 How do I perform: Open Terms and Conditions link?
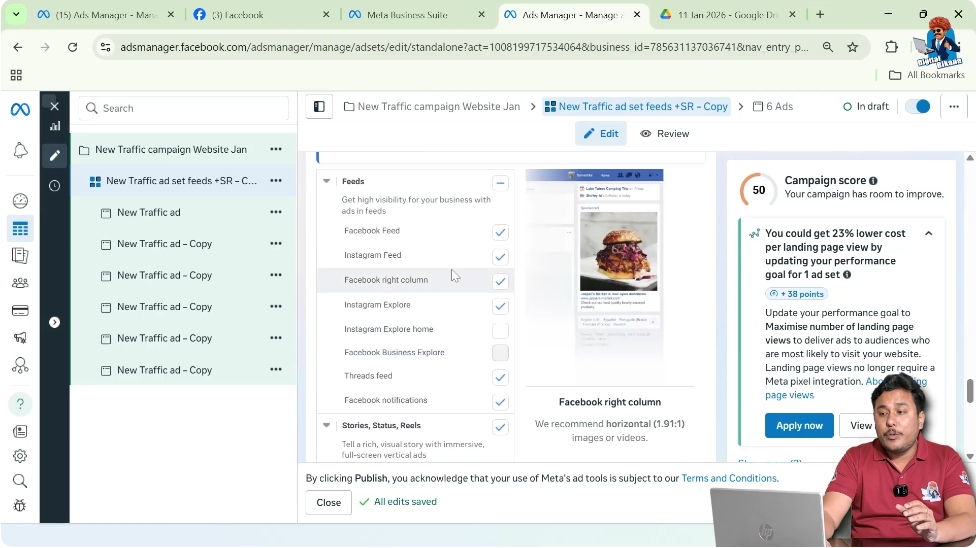730,478
